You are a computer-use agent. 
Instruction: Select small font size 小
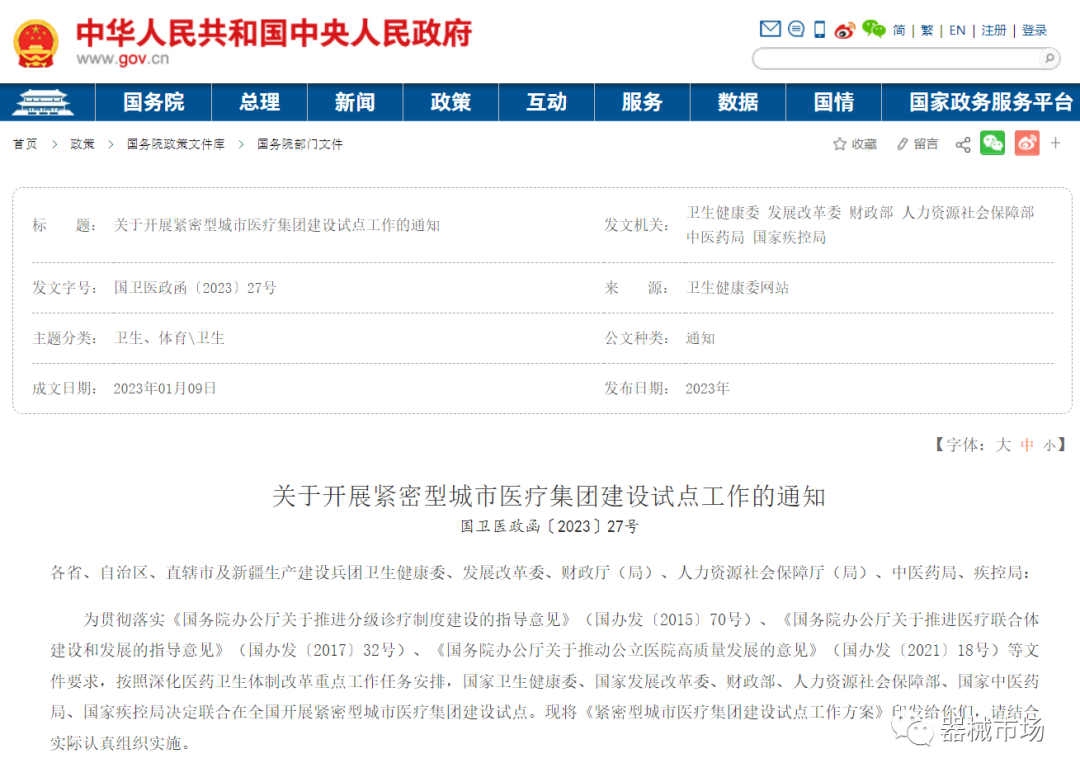tap(1049, 446)
